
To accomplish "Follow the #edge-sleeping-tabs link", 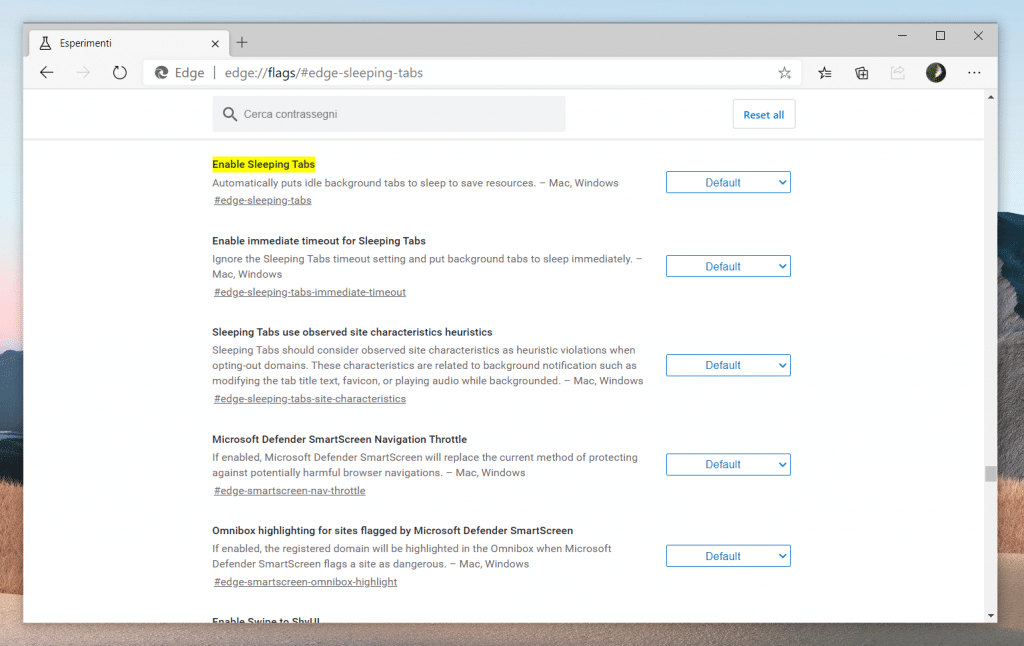I will click(263, 201).
